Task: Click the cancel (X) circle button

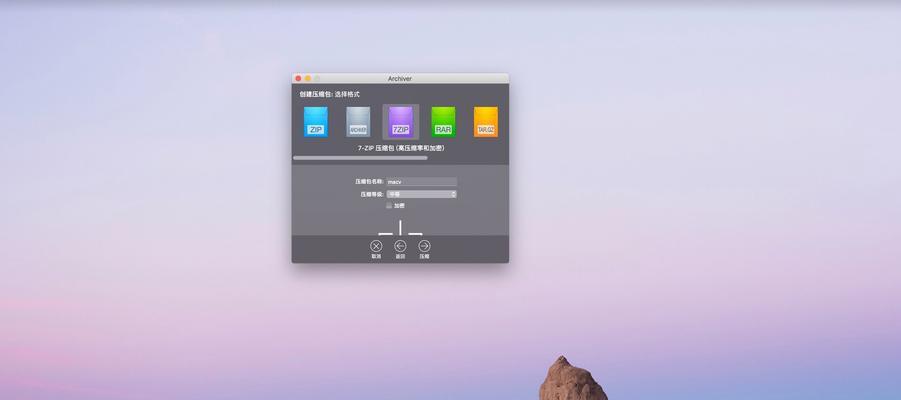Action: coord(376,246)
